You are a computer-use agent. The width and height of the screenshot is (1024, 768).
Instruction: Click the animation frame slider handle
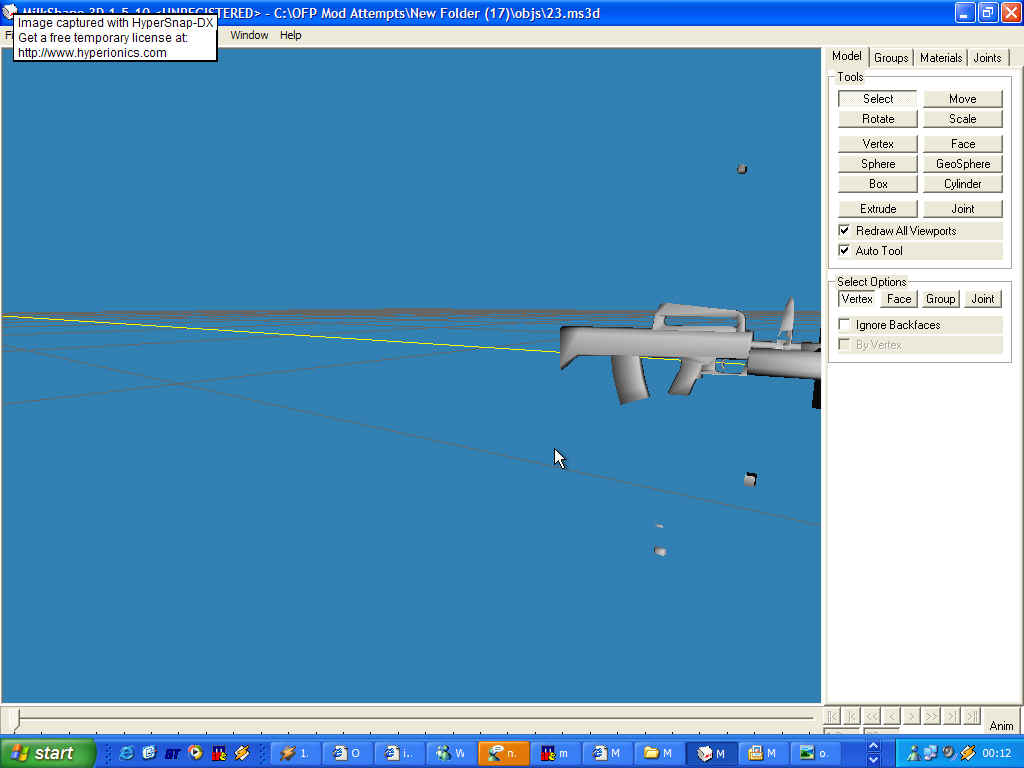pos(14,717)
